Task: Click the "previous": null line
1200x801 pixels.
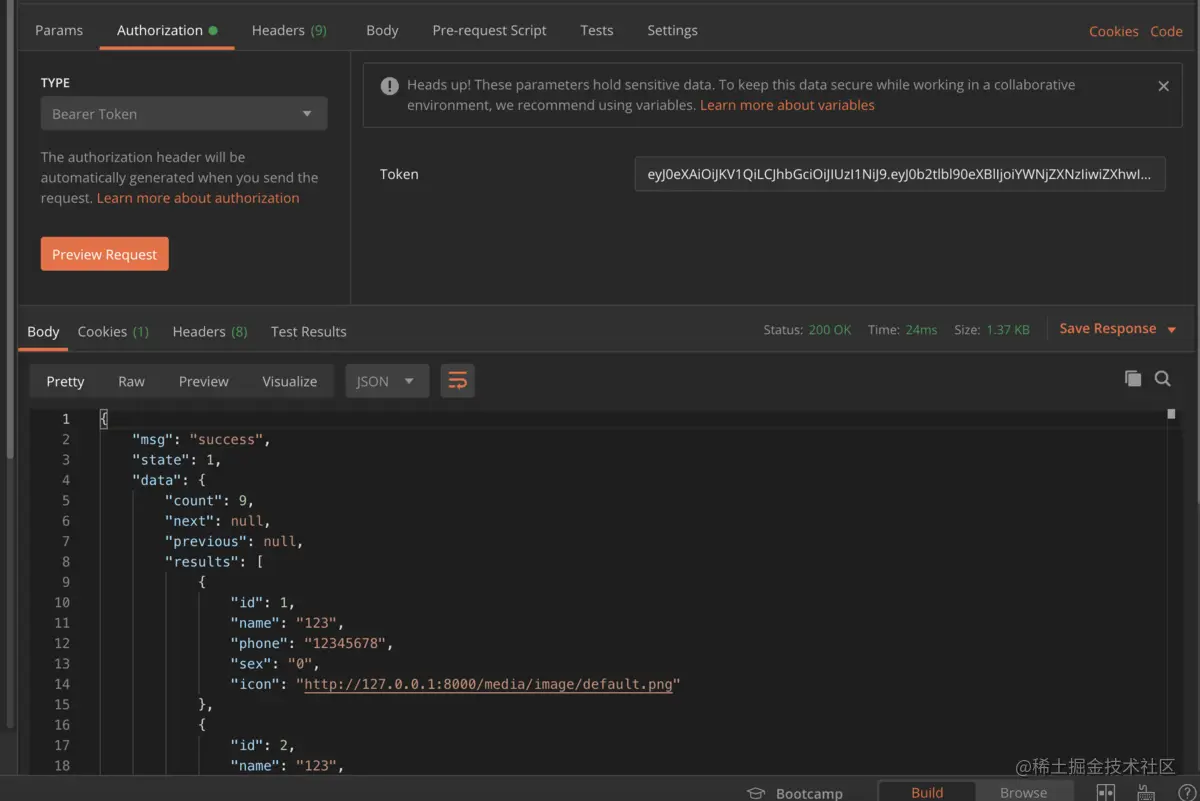Action: (233, 541)
